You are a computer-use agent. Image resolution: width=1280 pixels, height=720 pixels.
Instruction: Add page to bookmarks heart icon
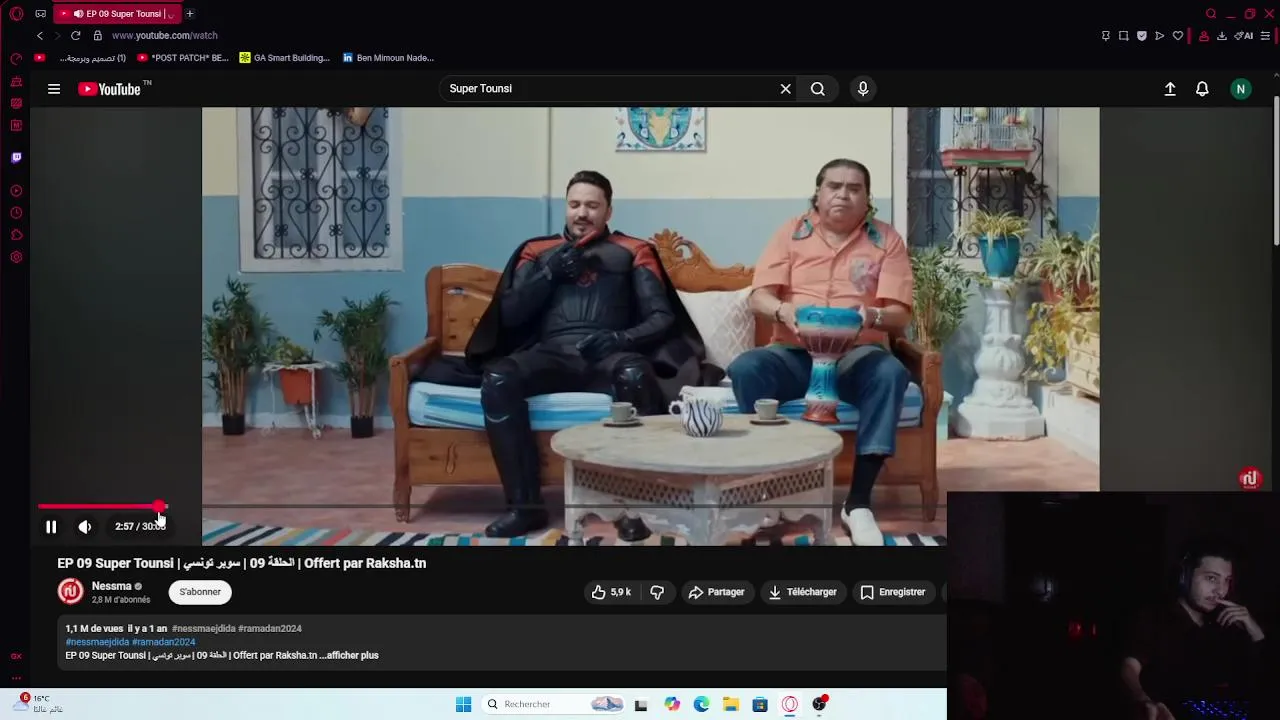coord(1178,36)
